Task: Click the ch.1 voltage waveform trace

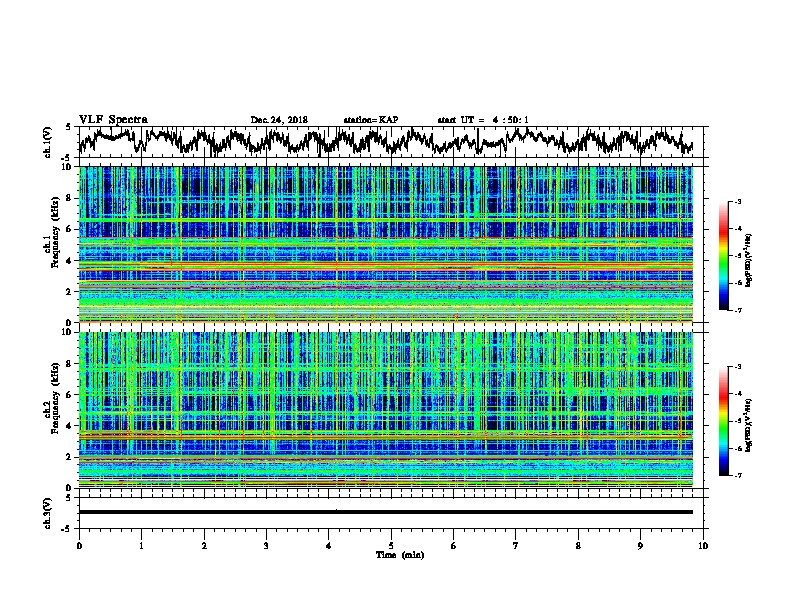Action: (386, 141)
